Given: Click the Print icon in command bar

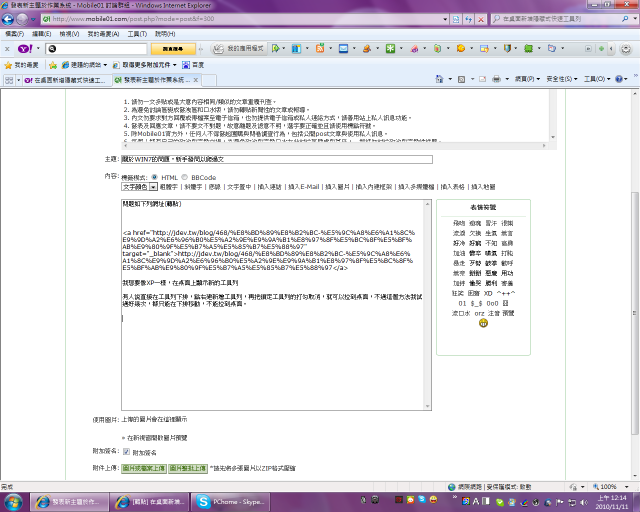Looking at the screenshot, I should coord(496,79).
